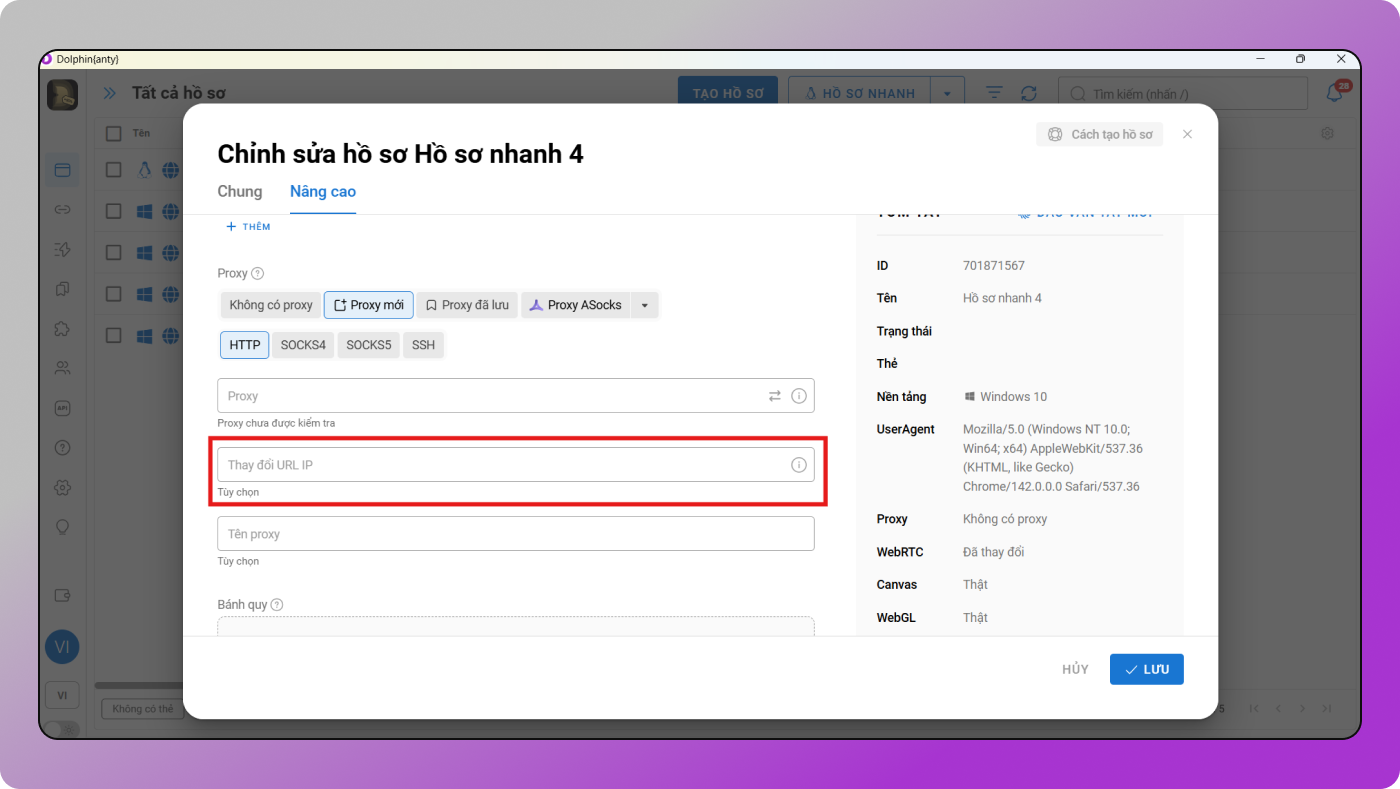Open the extensions puzzle icon in sidebar

tap(62, 329)
